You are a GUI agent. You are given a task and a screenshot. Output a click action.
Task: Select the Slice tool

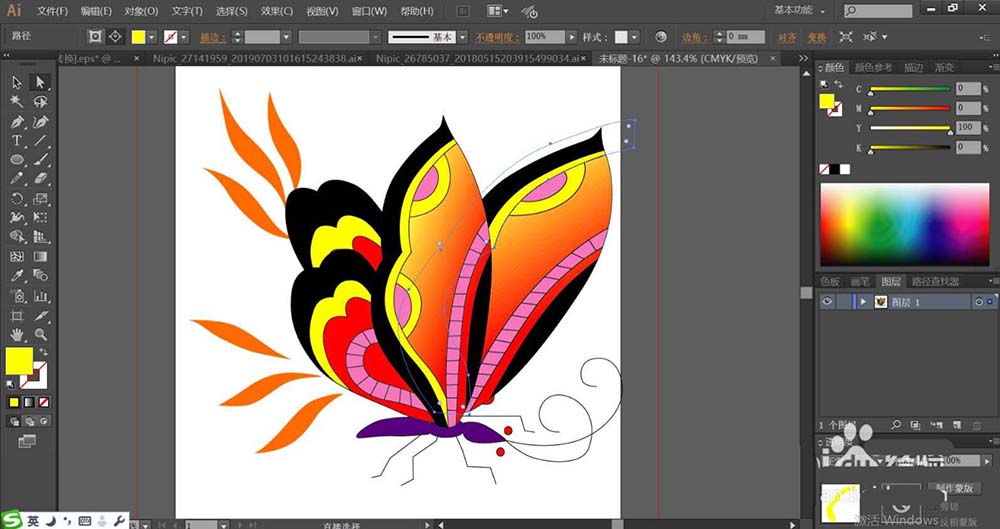coord(40,315)
